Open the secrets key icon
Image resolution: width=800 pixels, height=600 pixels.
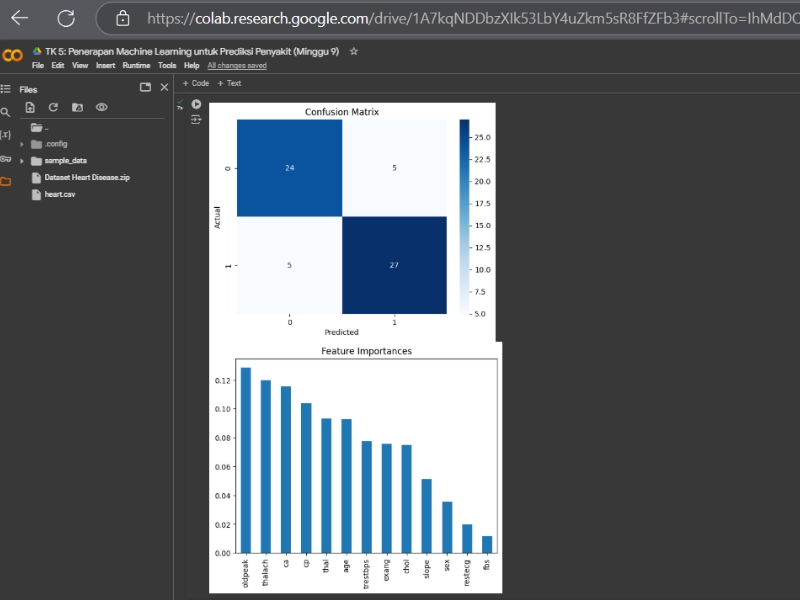click(6, 159)
